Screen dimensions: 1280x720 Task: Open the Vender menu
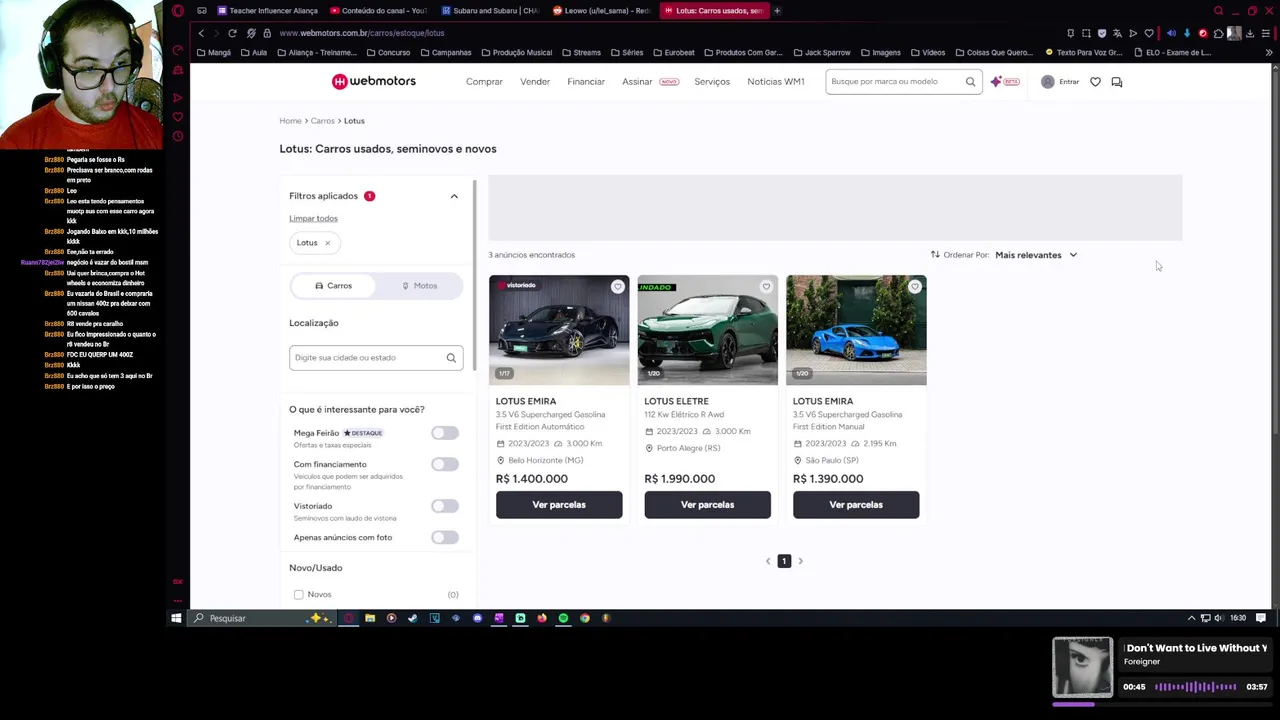coord(535,82)
